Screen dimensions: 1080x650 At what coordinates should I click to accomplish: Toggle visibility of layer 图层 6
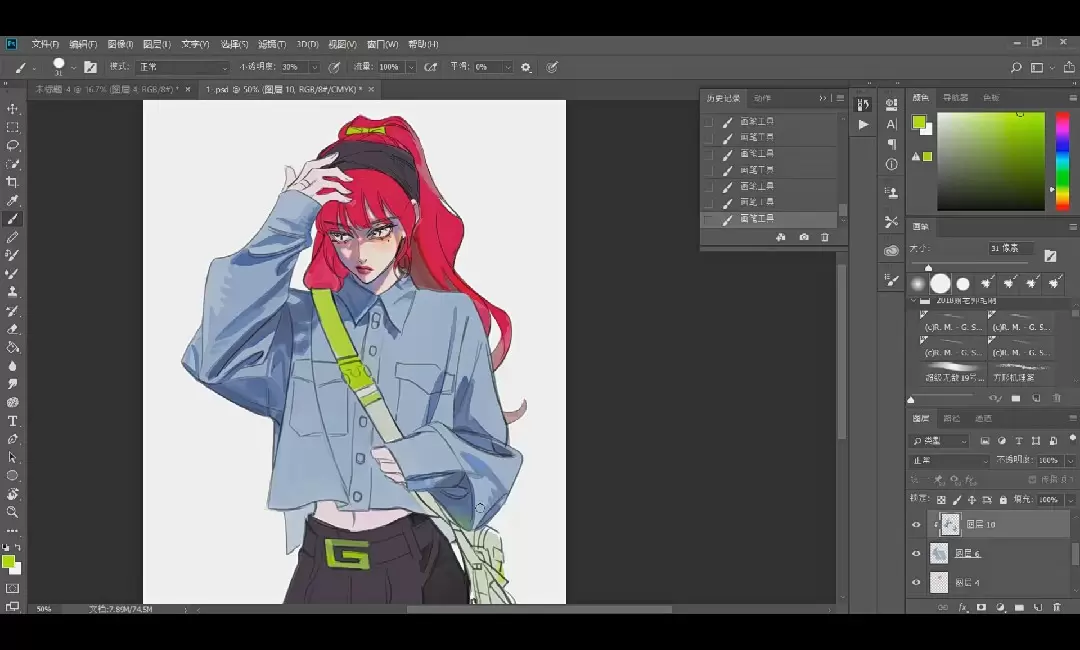(x=916, y=553)
